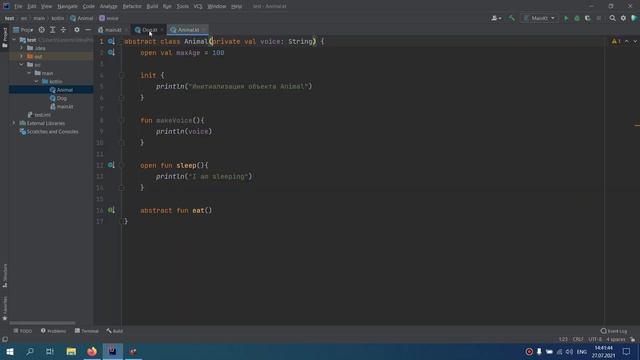Open the Navigate menu
Screen dimensions: 640x360
pyautogui.click(x=67, y=7)
